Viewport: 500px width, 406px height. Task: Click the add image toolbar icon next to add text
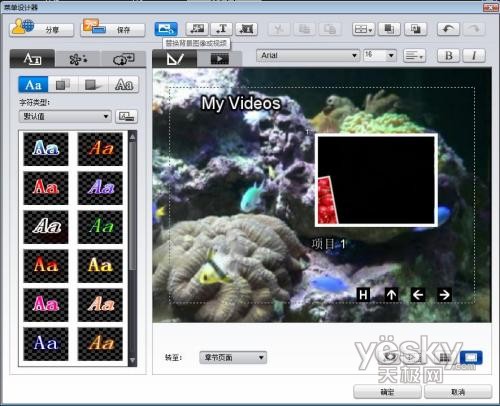click(247, 29)
